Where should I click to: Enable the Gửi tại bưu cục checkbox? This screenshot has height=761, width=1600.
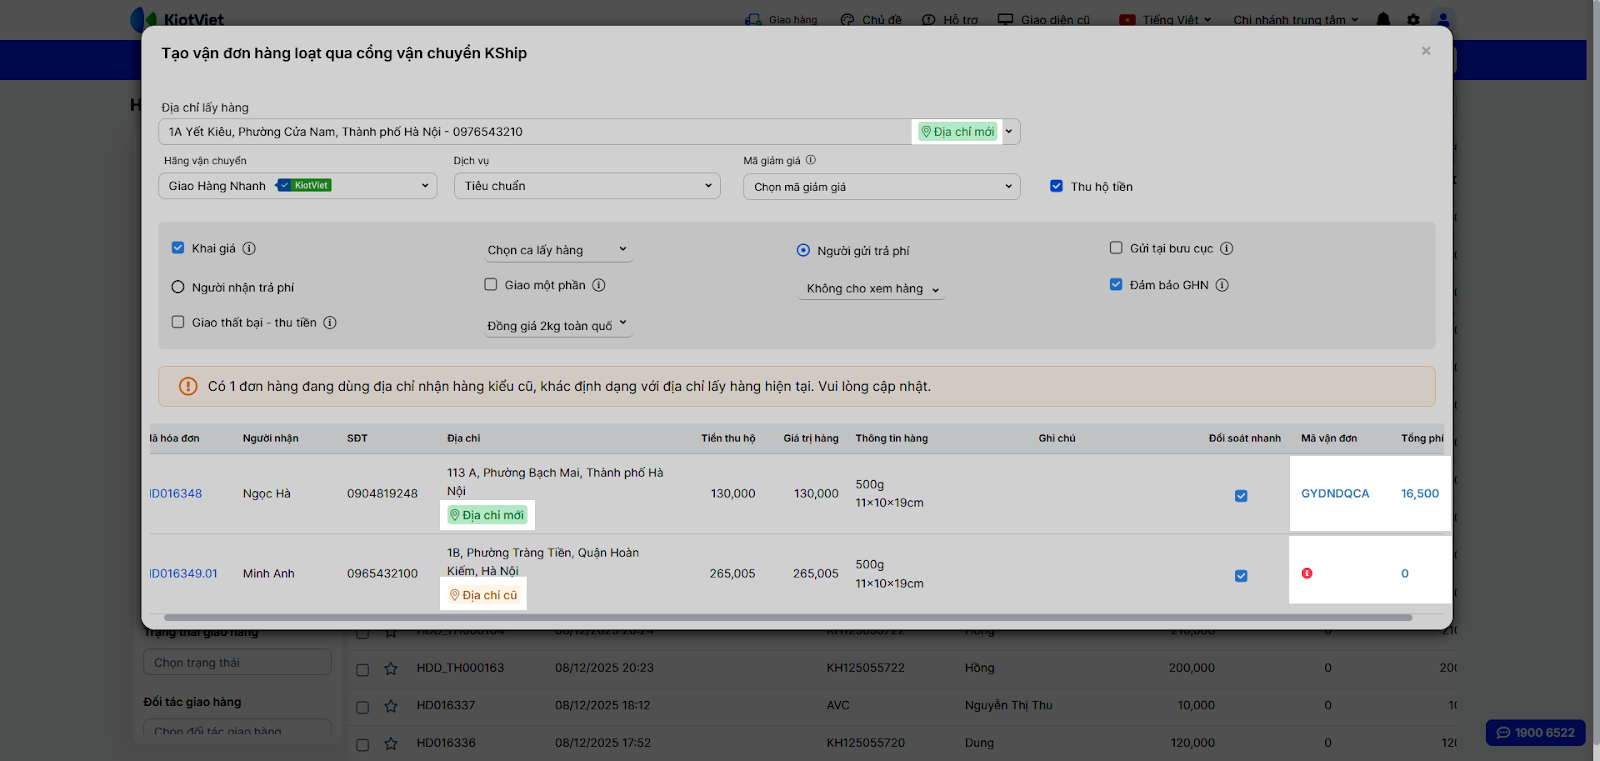(1116, 248)
